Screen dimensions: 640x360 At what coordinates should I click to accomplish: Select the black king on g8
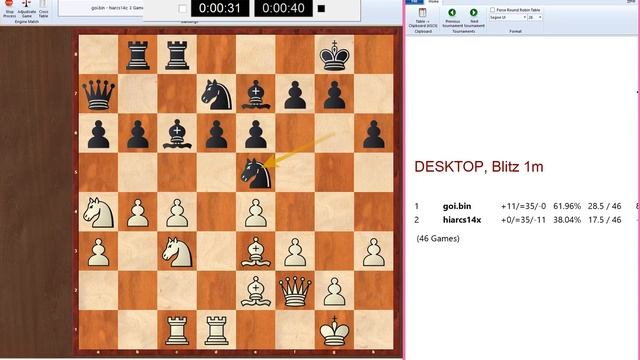point(335,55)
